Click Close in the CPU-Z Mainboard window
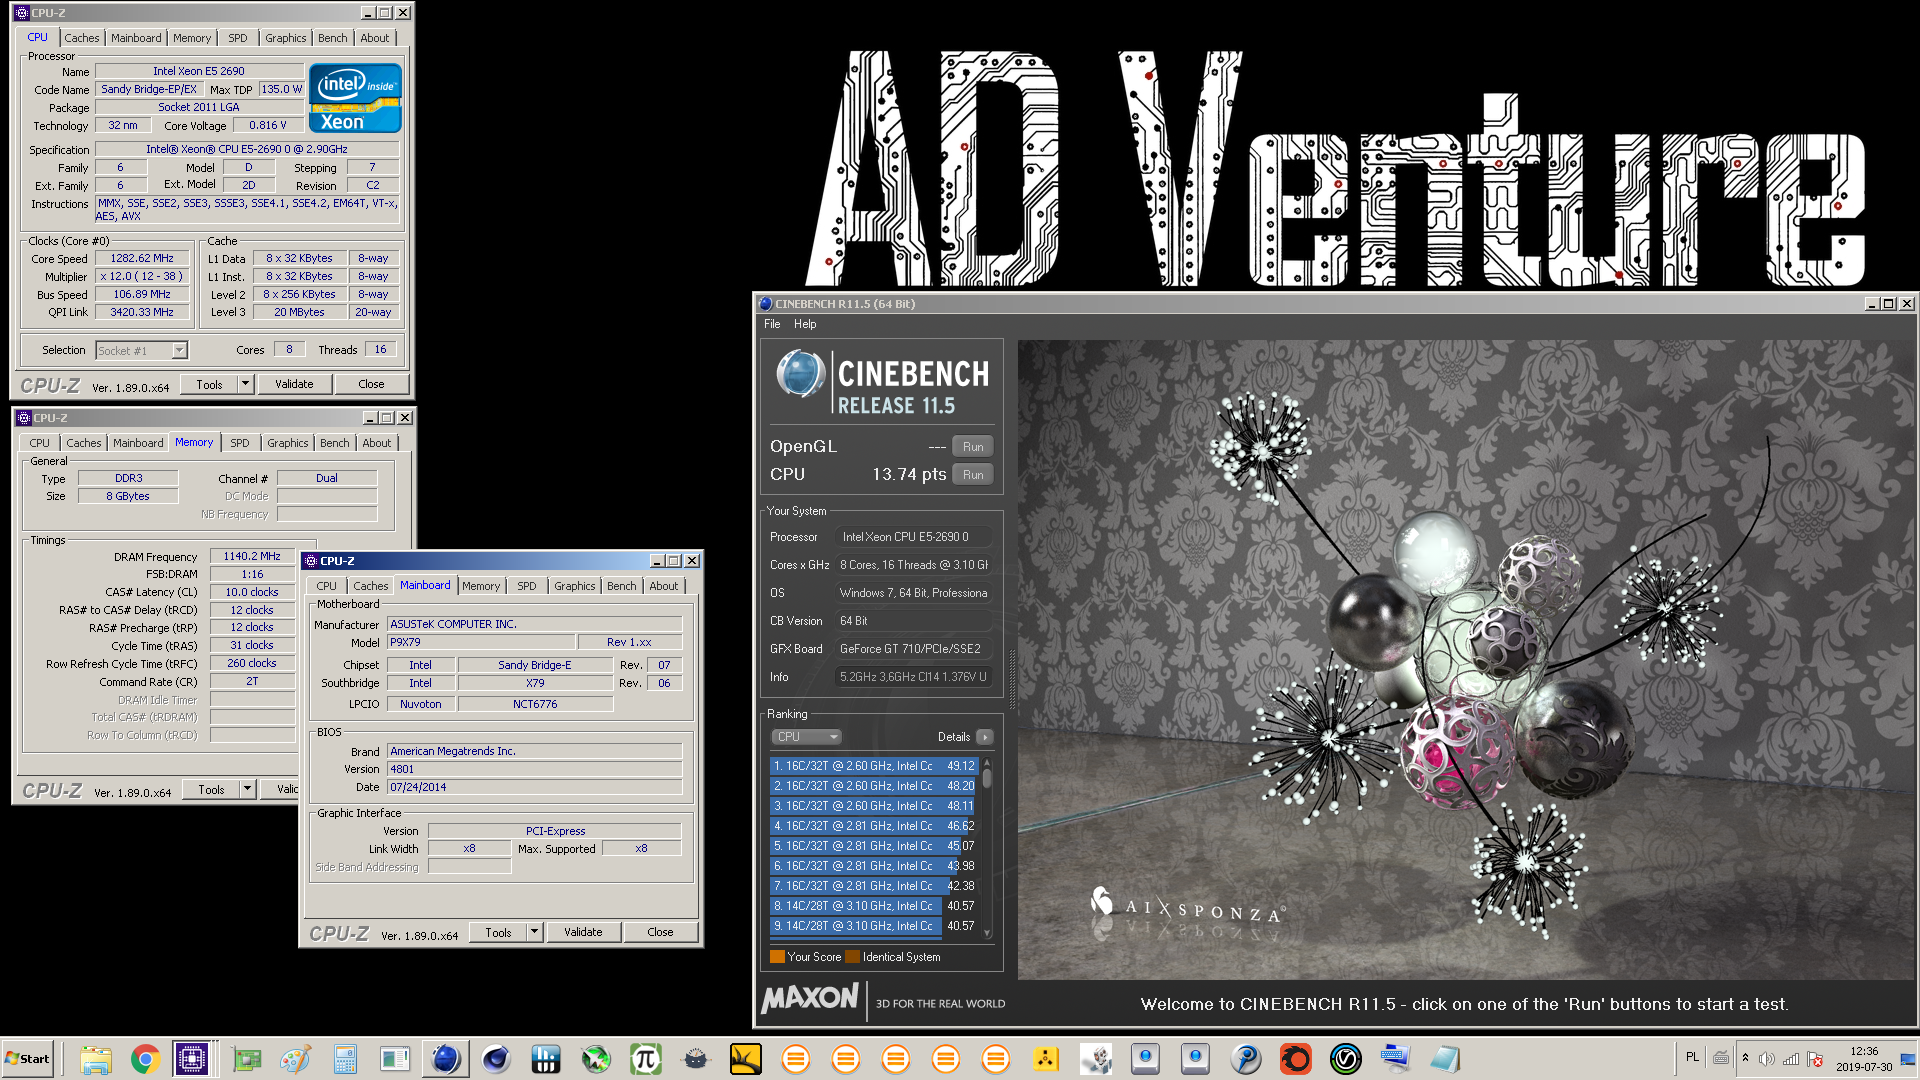This screenshot has width=1920, height=1080. point(660,932)
